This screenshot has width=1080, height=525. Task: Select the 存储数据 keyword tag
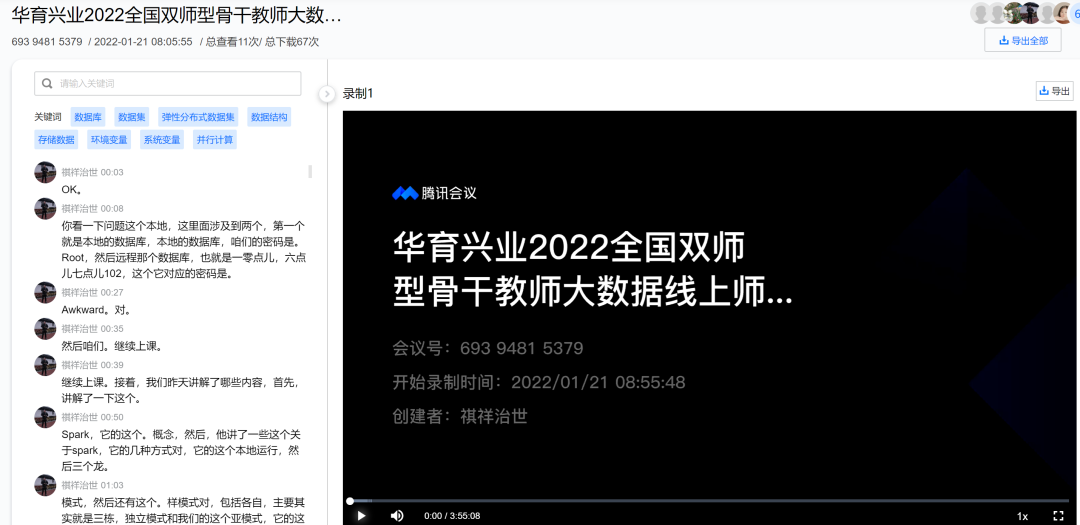click(56, 140)
